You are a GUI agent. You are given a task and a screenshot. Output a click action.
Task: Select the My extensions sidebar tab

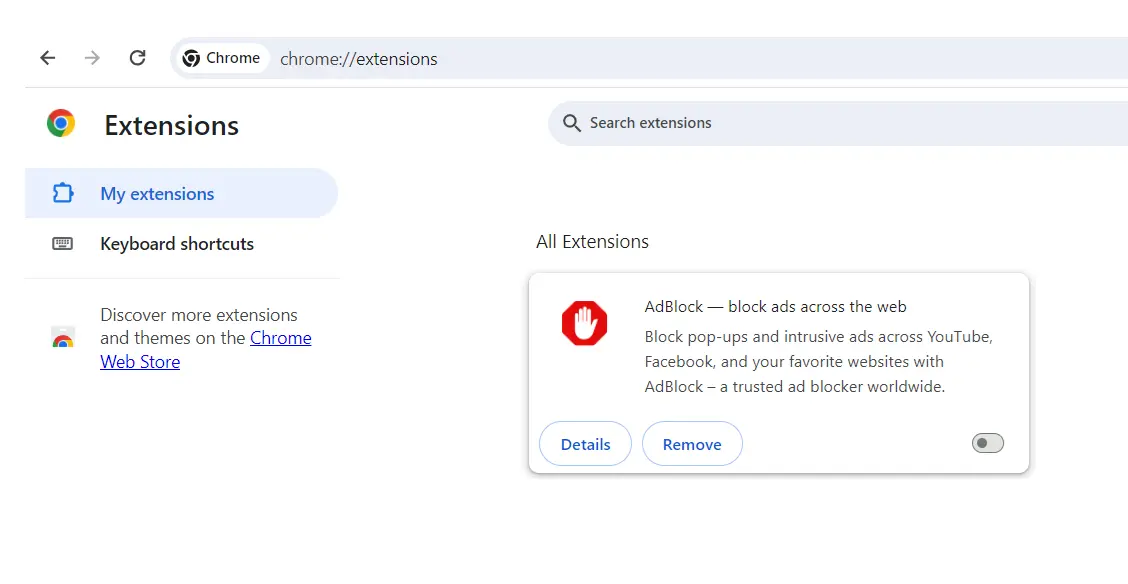click(157, 194)
